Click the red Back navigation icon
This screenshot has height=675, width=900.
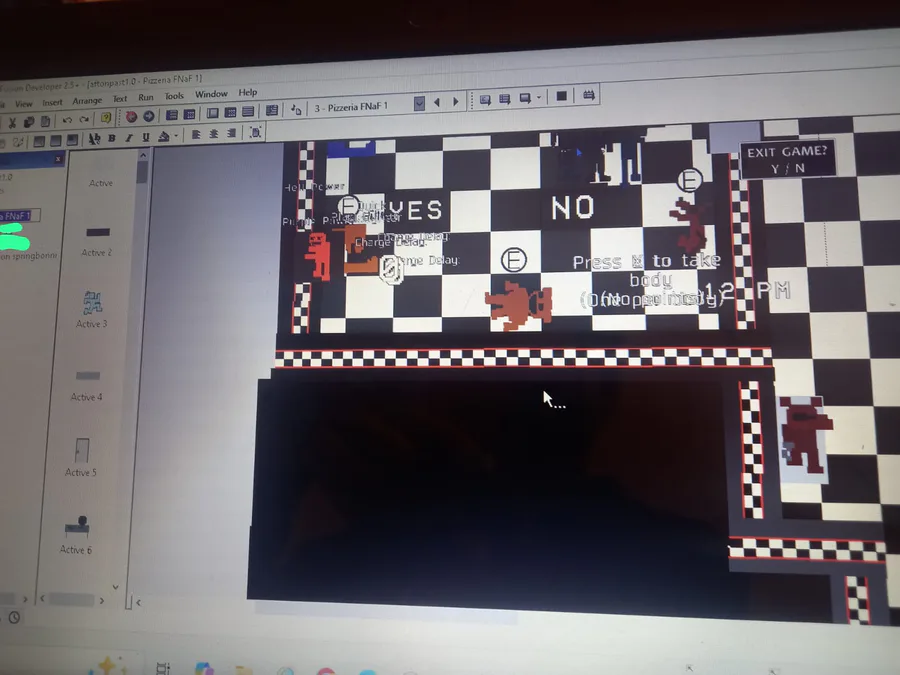131,117
